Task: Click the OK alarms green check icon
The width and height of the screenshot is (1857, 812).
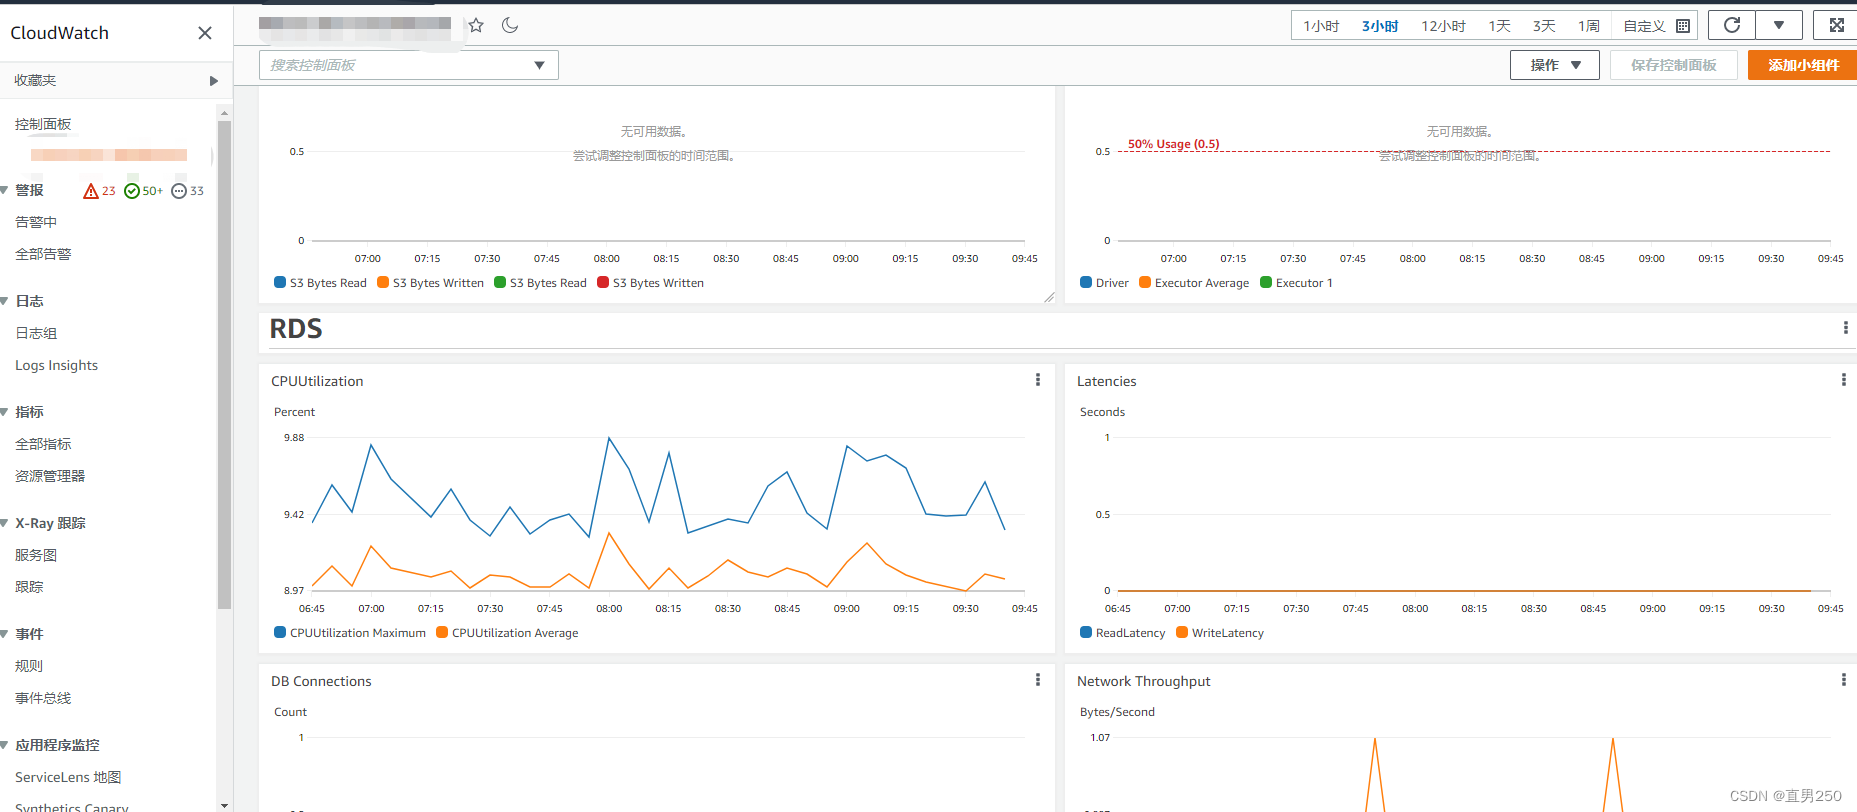Action: (132, 191)
